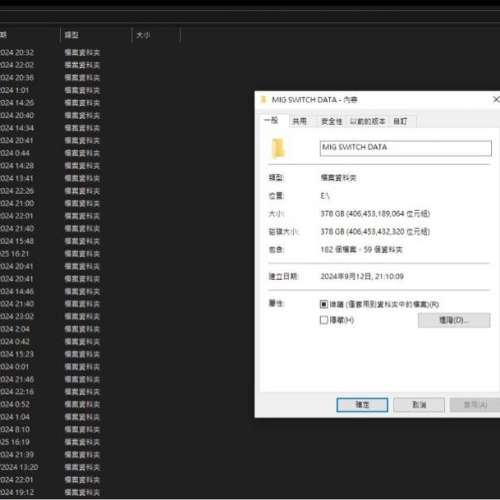Select the row dated 14:26
The width and height of the screenshot is (500, 500).
(x=50, y=103)
